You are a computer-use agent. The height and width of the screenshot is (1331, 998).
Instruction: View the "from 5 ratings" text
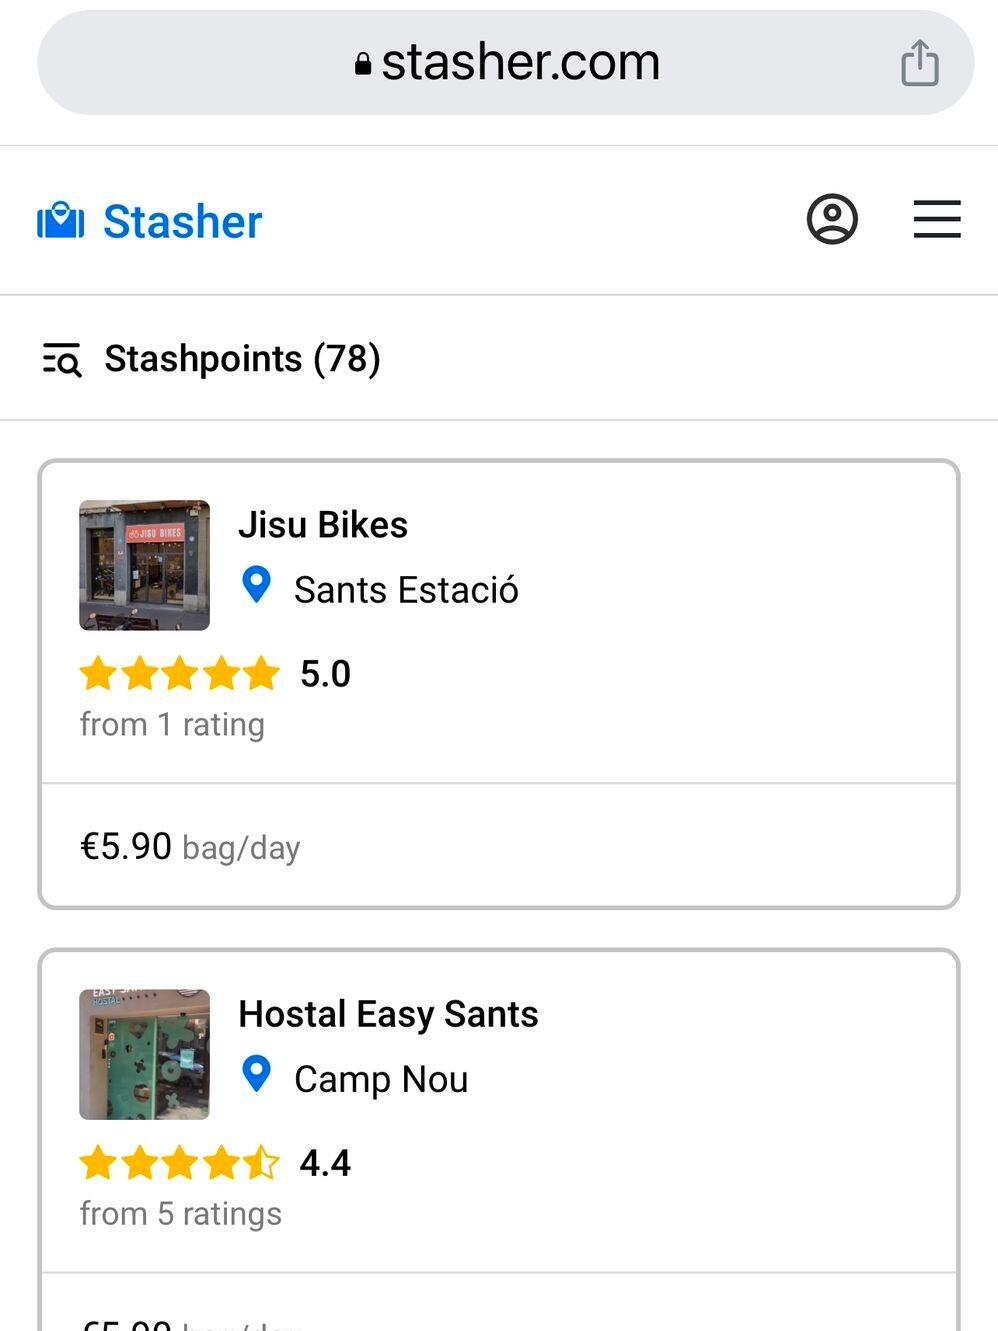click(180, 1213)
